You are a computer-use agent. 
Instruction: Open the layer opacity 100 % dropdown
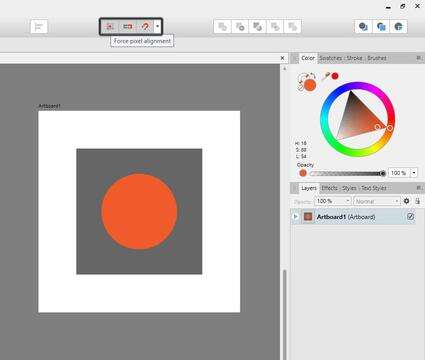[x=348, y=201]
